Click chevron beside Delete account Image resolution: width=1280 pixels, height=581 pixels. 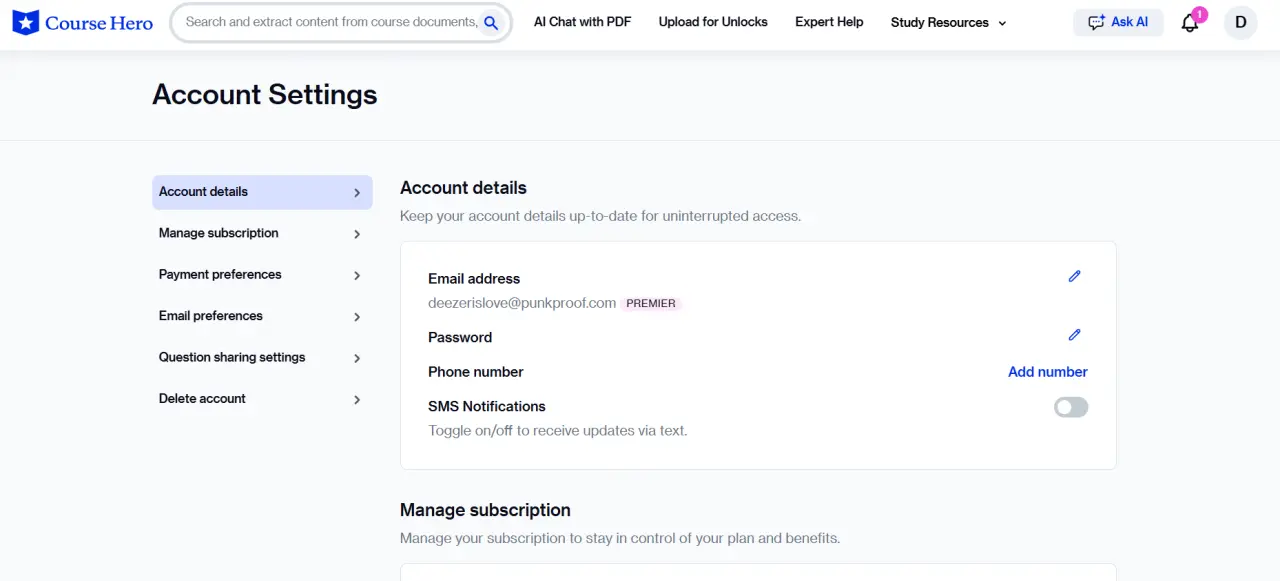(357, 400)
